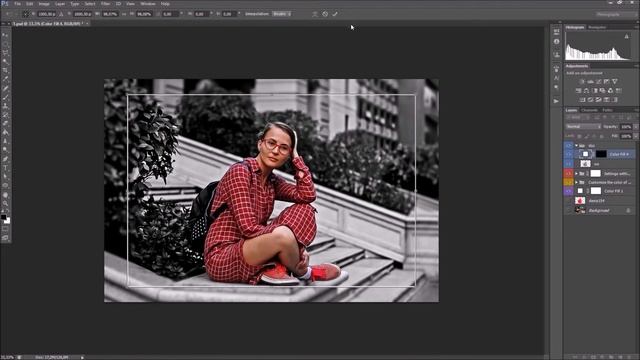The height and width of the screenshot is (360, 640).
Task: Select the Brush tool
Action: [x=5, y=97]
